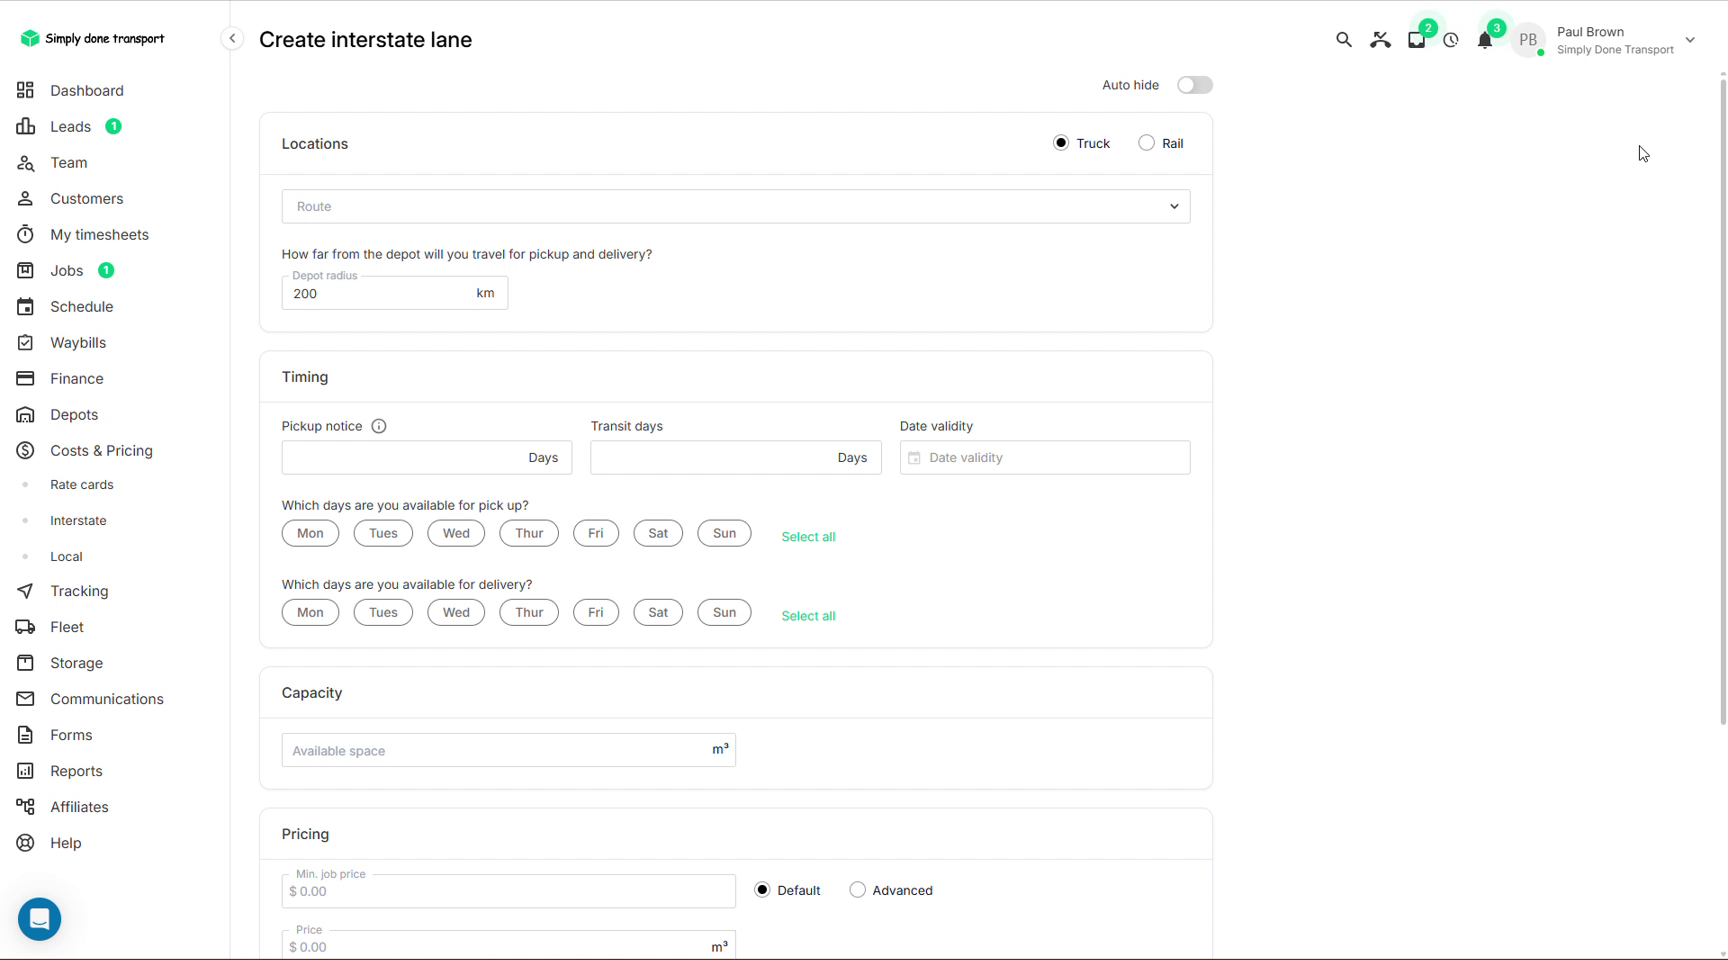Click the Tracking arrow icon
This screenshot has height=960, width=1728.
[x=26, y=591]
